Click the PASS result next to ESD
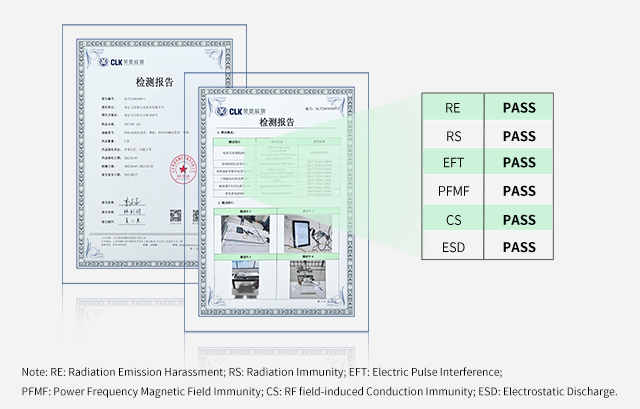 519,247
